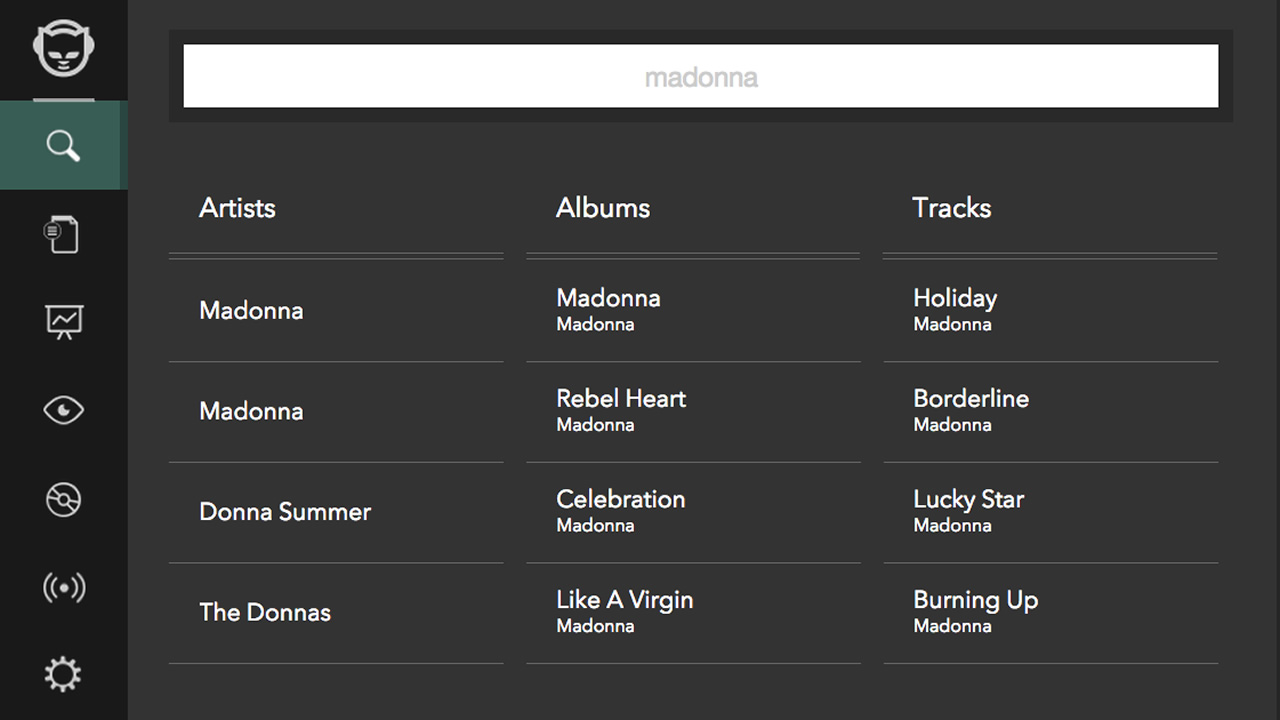Open the first Madonna artist result
1280x720 pixels.
pyautogui.click(x=251, y=311)
